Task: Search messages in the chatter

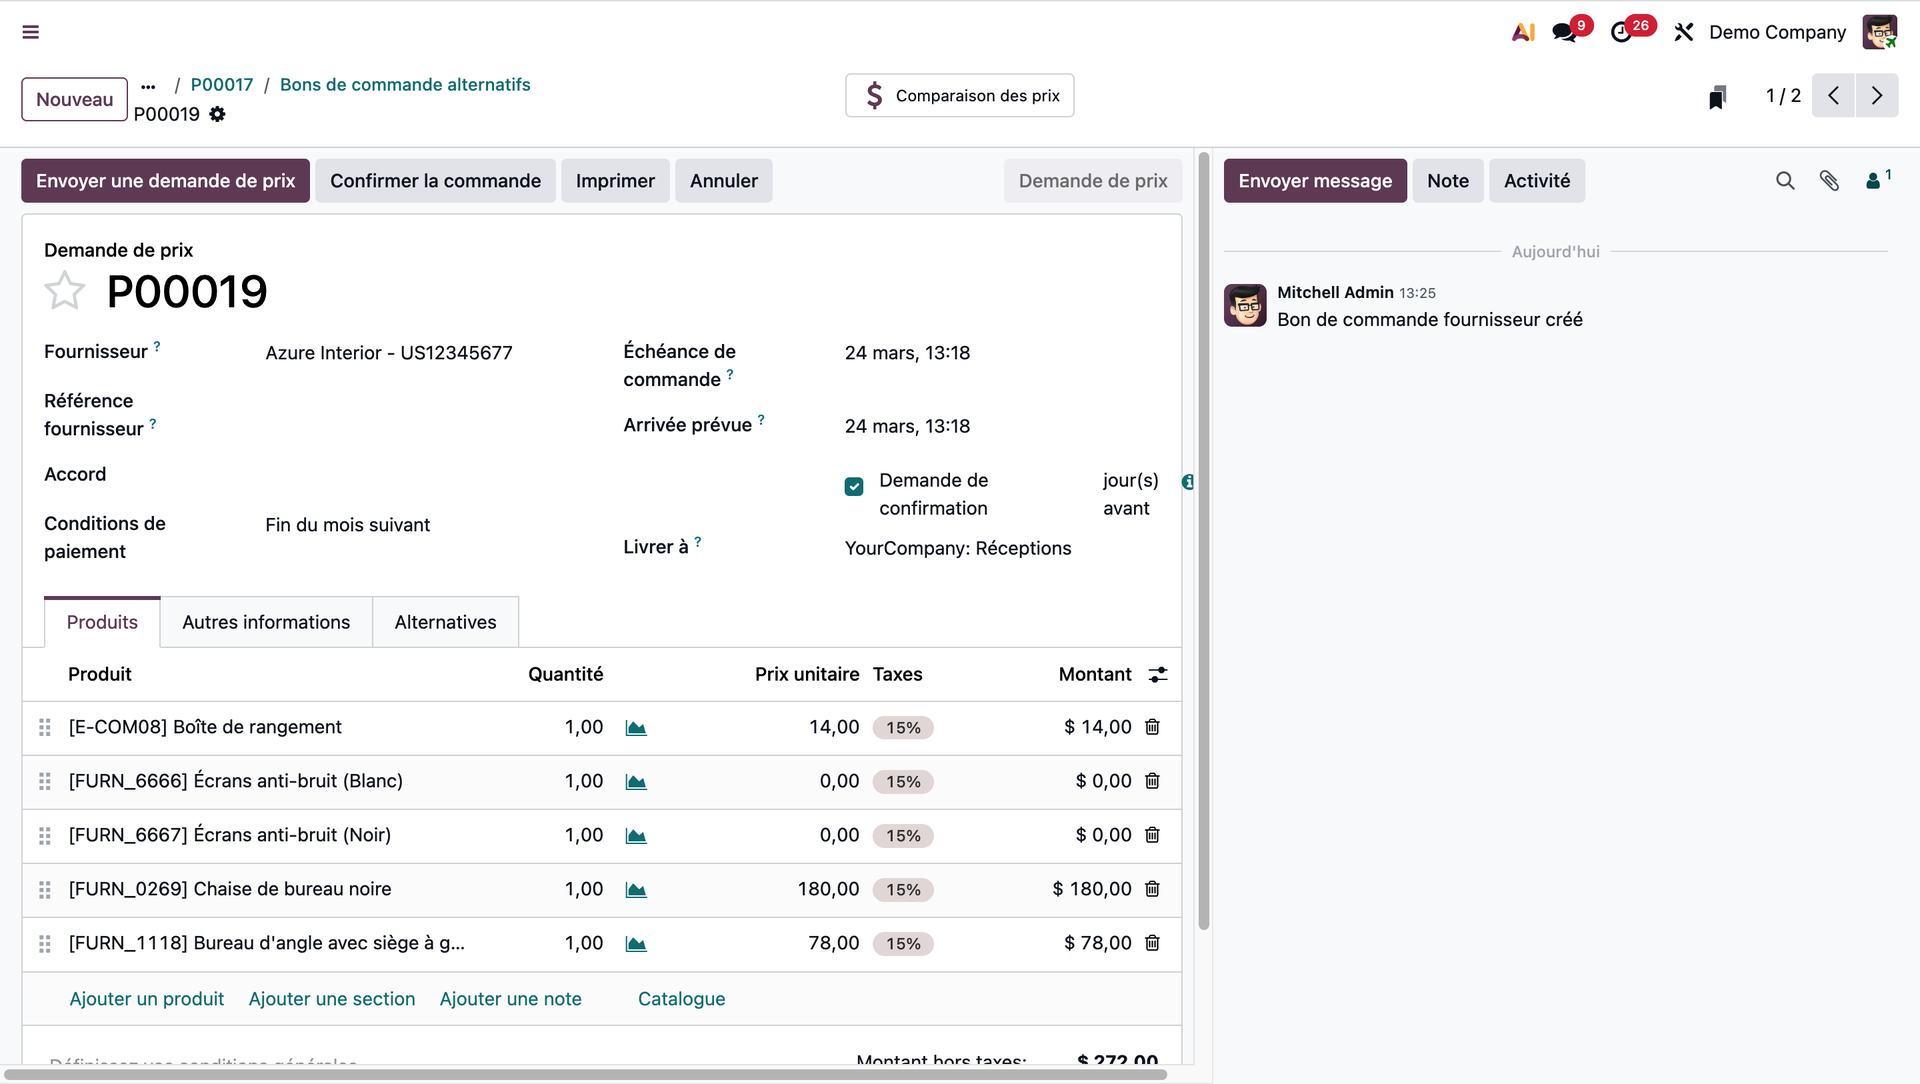Action: point(1785,181)
